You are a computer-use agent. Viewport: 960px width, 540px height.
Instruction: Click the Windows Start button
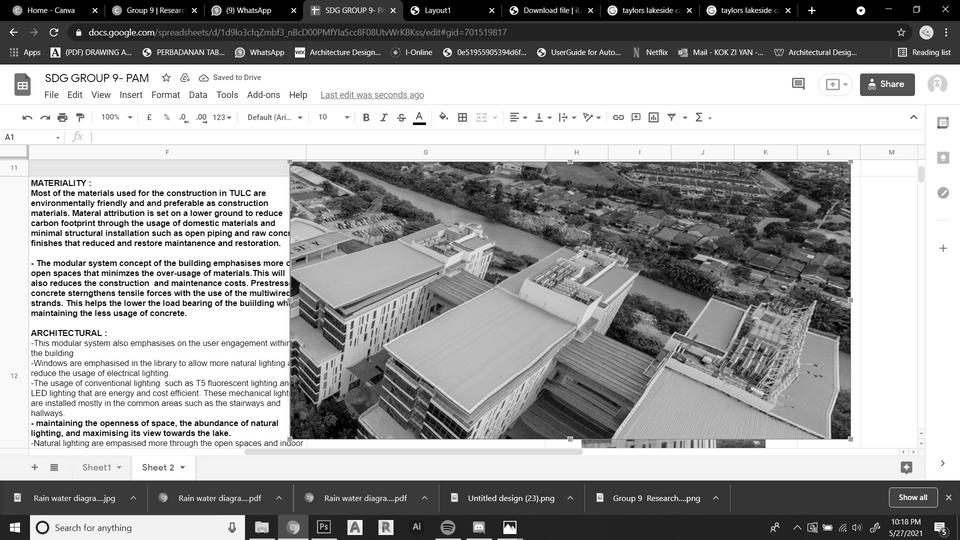[15, 527]
